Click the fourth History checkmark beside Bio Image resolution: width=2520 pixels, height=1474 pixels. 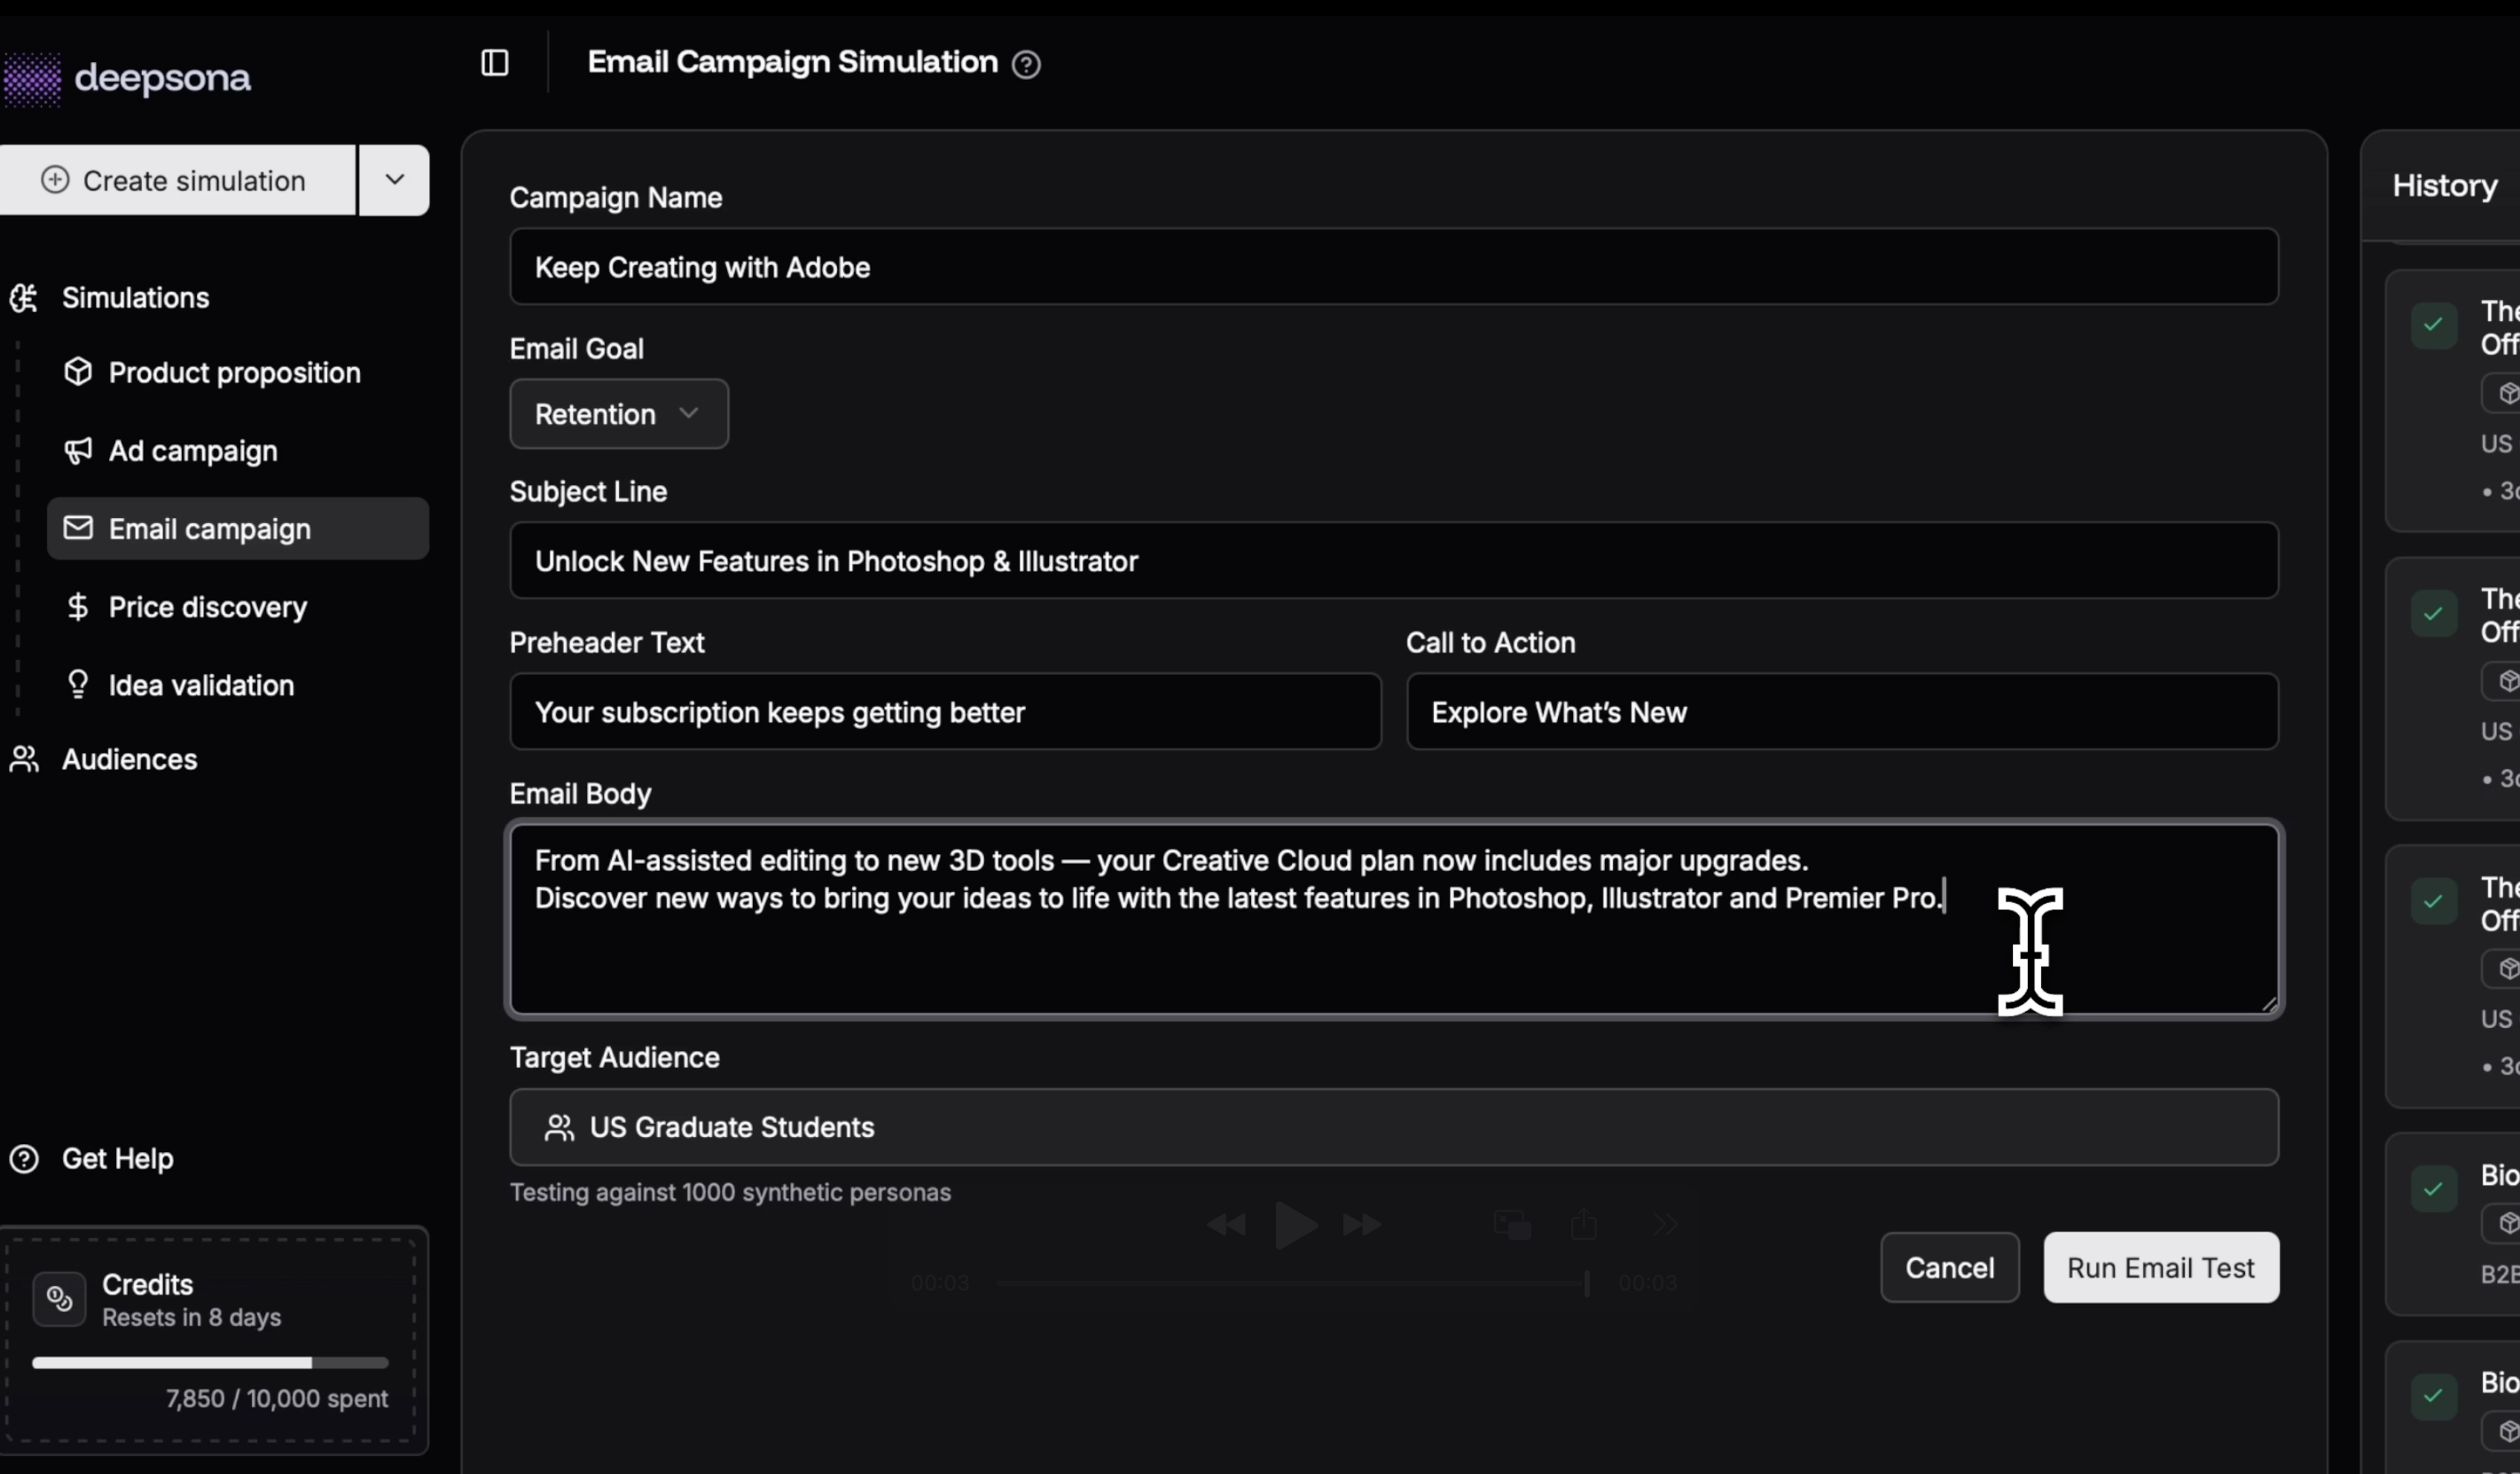tap(2433, 1189)
